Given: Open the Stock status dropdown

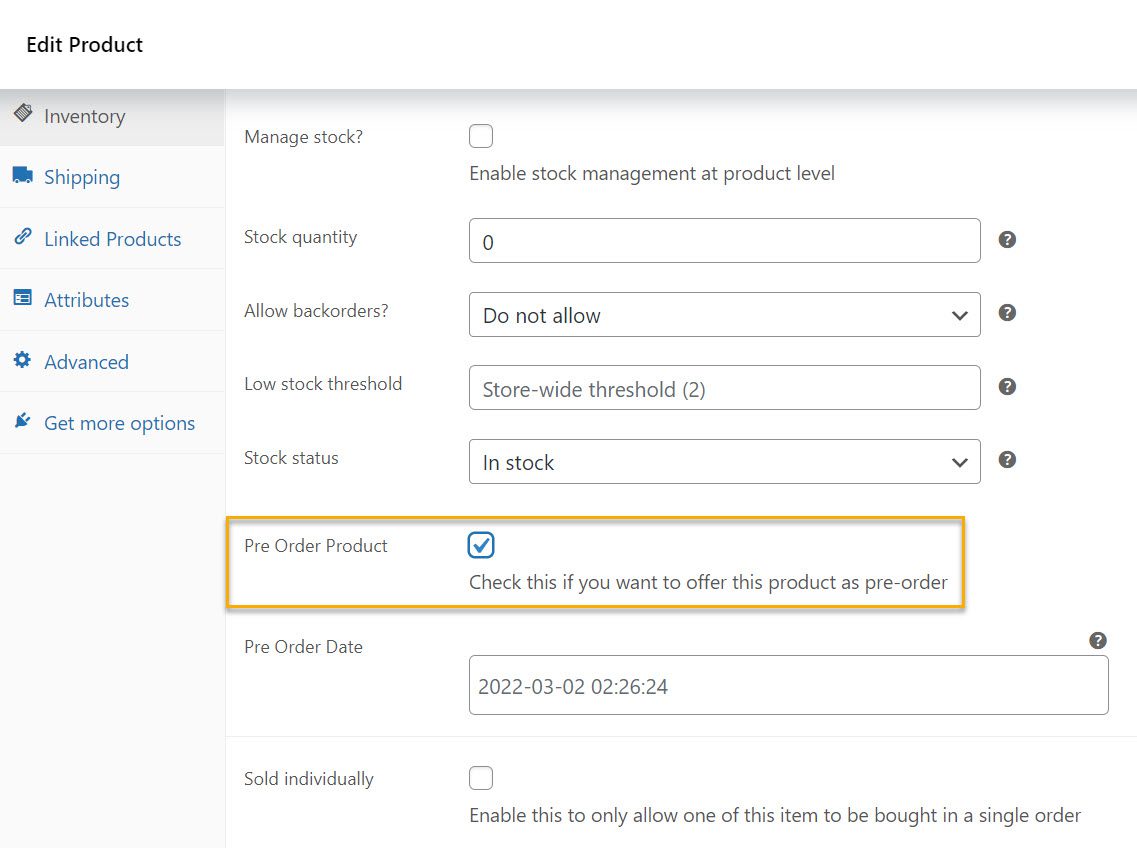Looking at the screenshot, I should tap(724, 461).
